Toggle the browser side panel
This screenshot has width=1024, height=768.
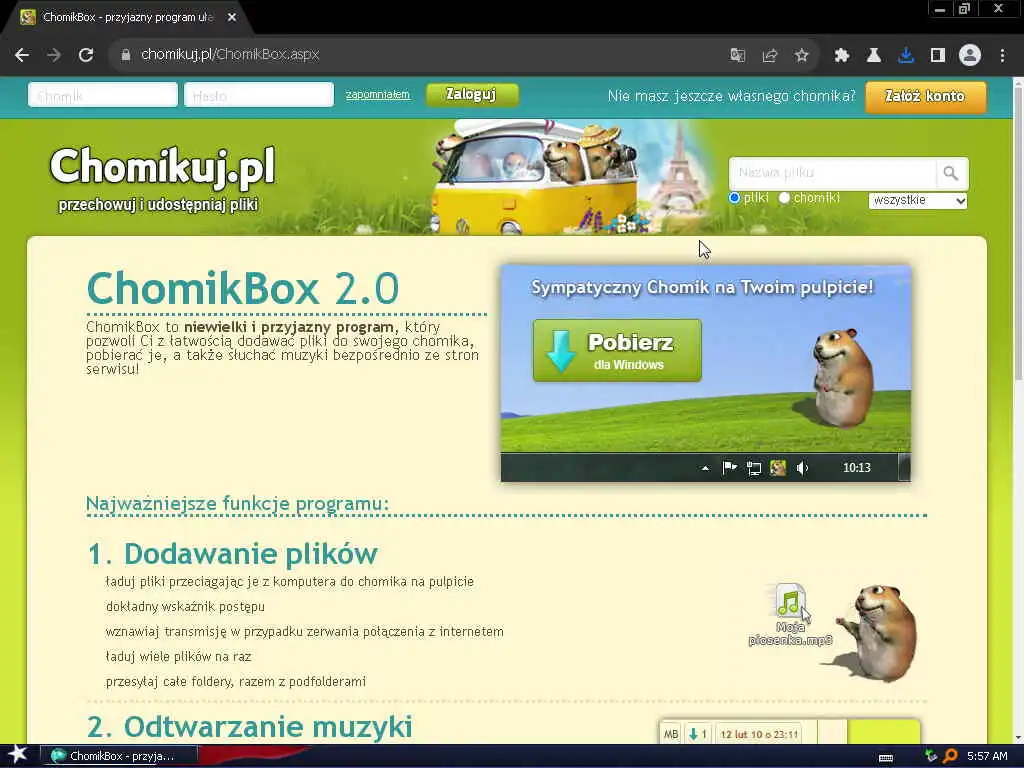coord(938,56)
